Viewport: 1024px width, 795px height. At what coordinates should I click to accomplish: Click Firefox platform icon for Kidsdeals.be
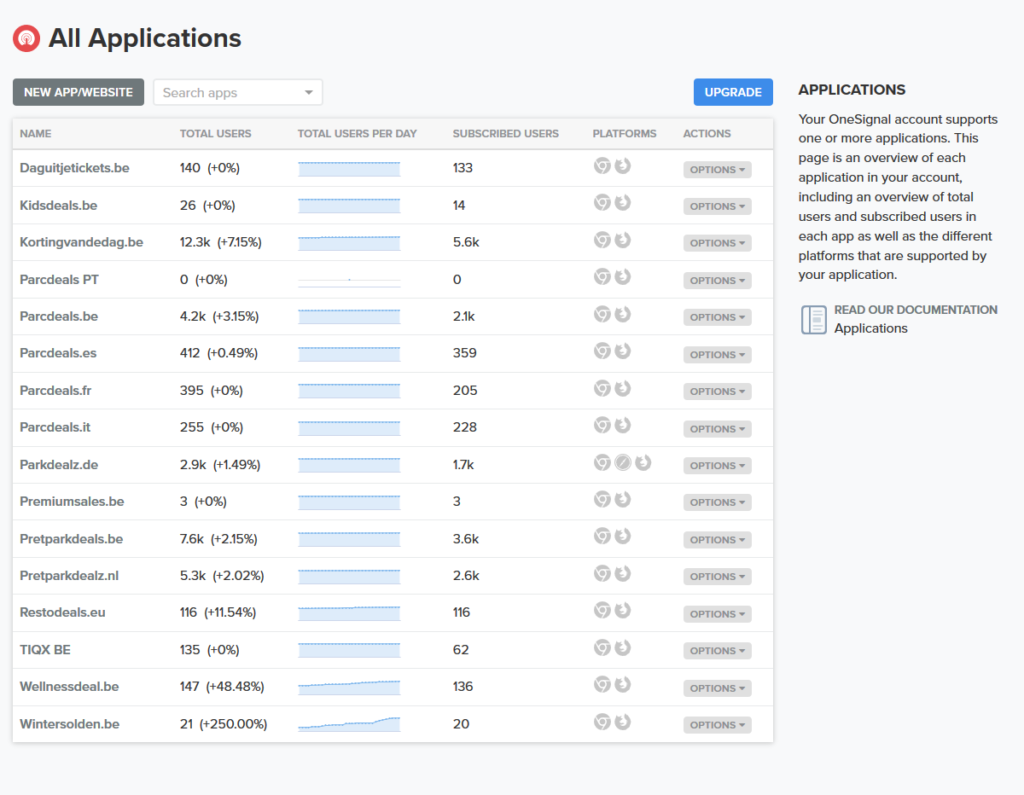[x=622, y=203]
